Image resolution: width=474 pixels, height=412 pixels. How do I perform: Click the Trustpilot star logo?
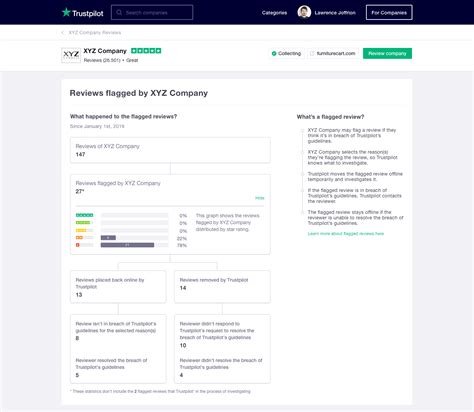(66, 13)
